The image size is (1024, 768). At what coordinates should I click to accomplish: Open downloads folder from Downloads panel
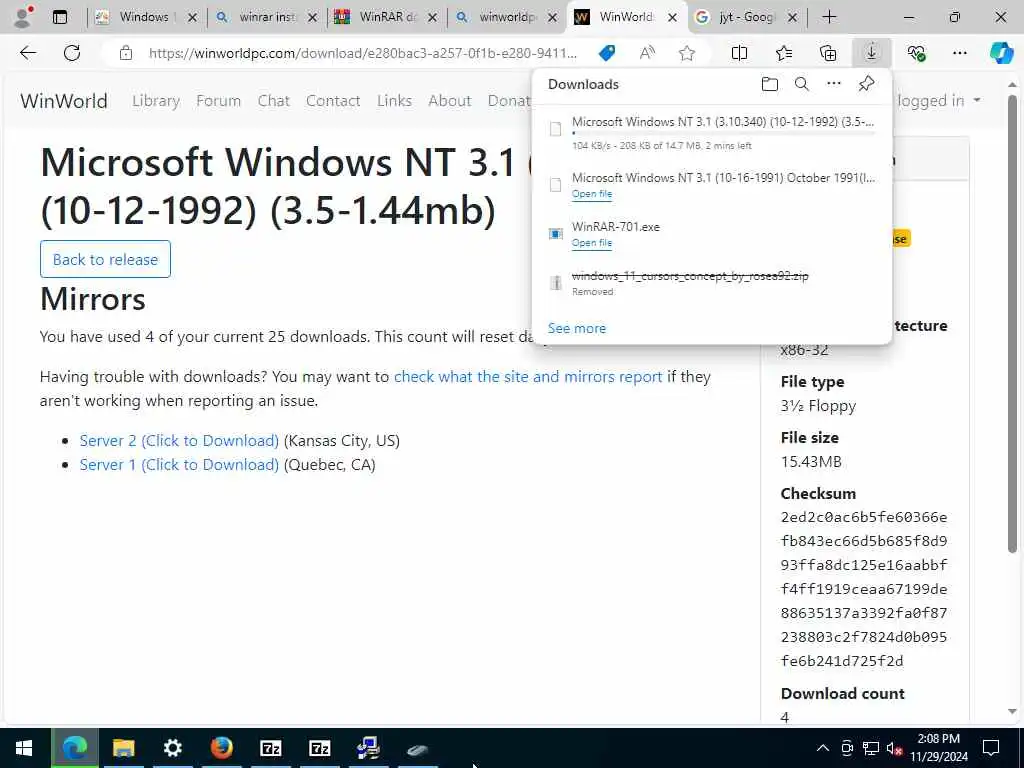pos(770,84)
